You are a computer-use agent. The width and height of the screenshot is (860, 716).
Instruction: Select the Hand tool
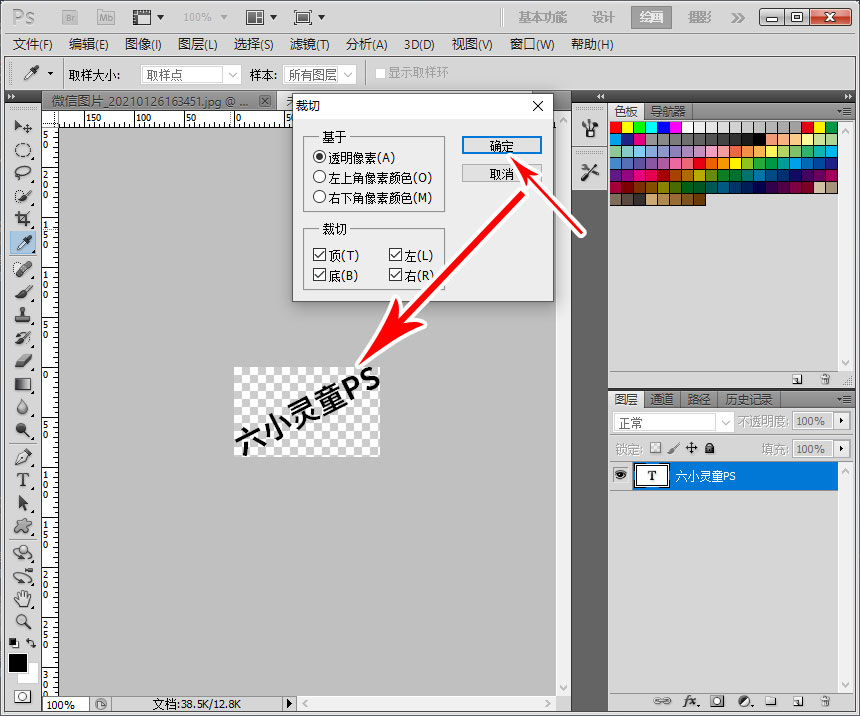(22, 599)
